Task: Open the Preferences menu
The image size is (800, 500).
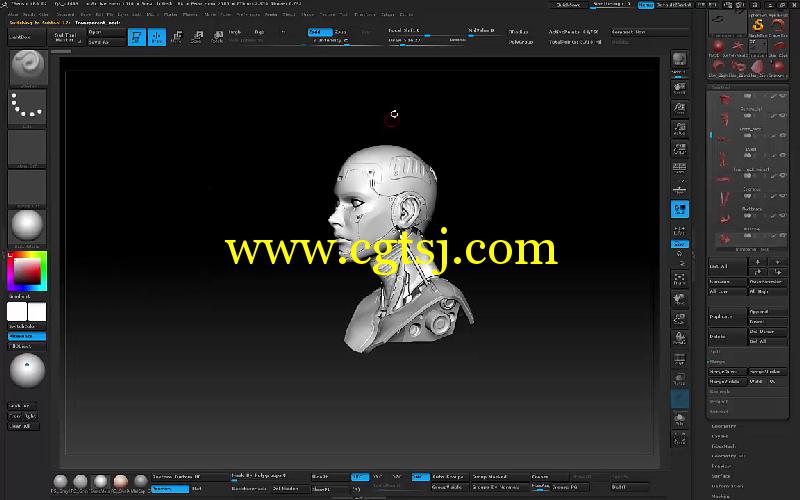Action: [248, 15]
